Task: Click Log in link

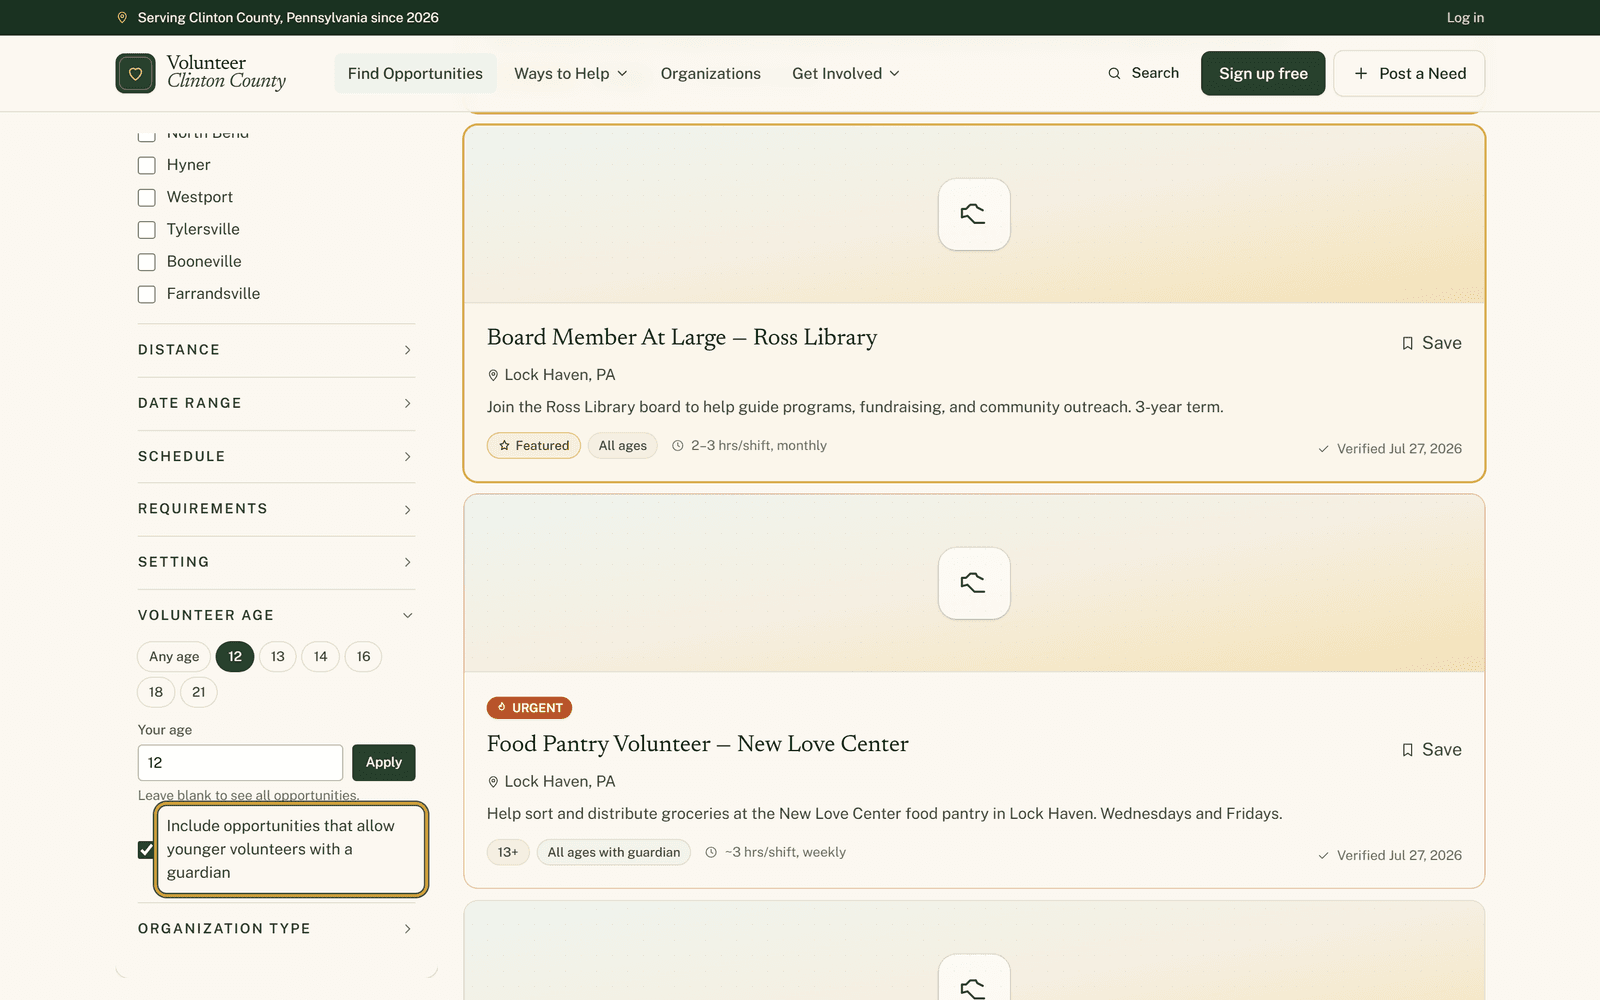Action: tap(1465, 18)
